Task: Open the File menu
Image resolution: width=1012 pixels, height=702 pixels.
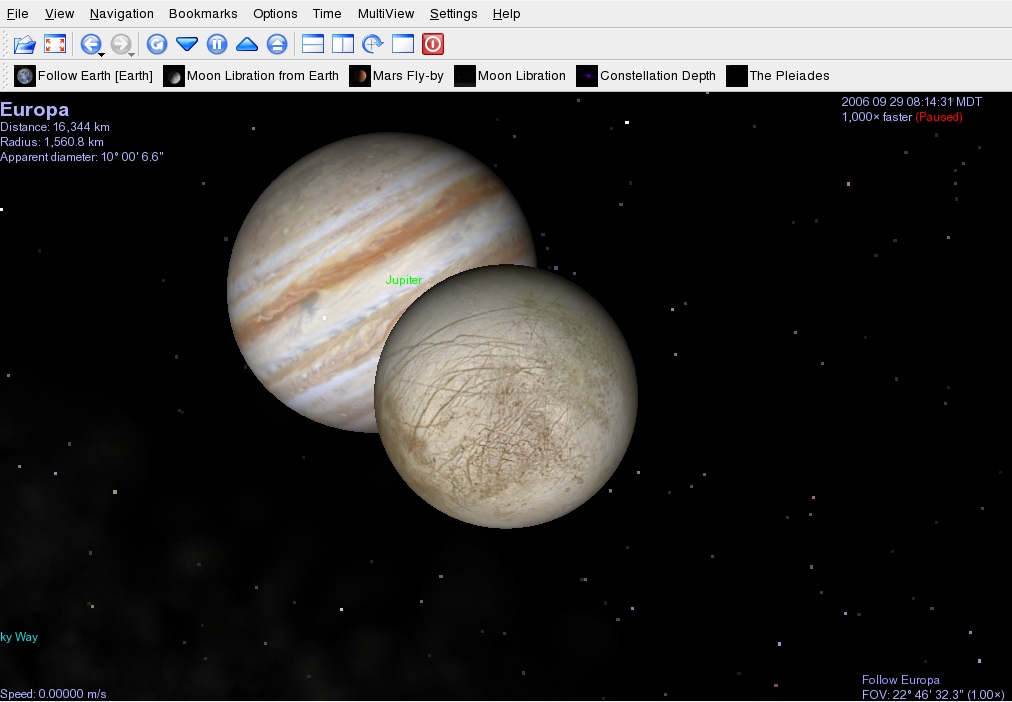Action: click(17, 14)
